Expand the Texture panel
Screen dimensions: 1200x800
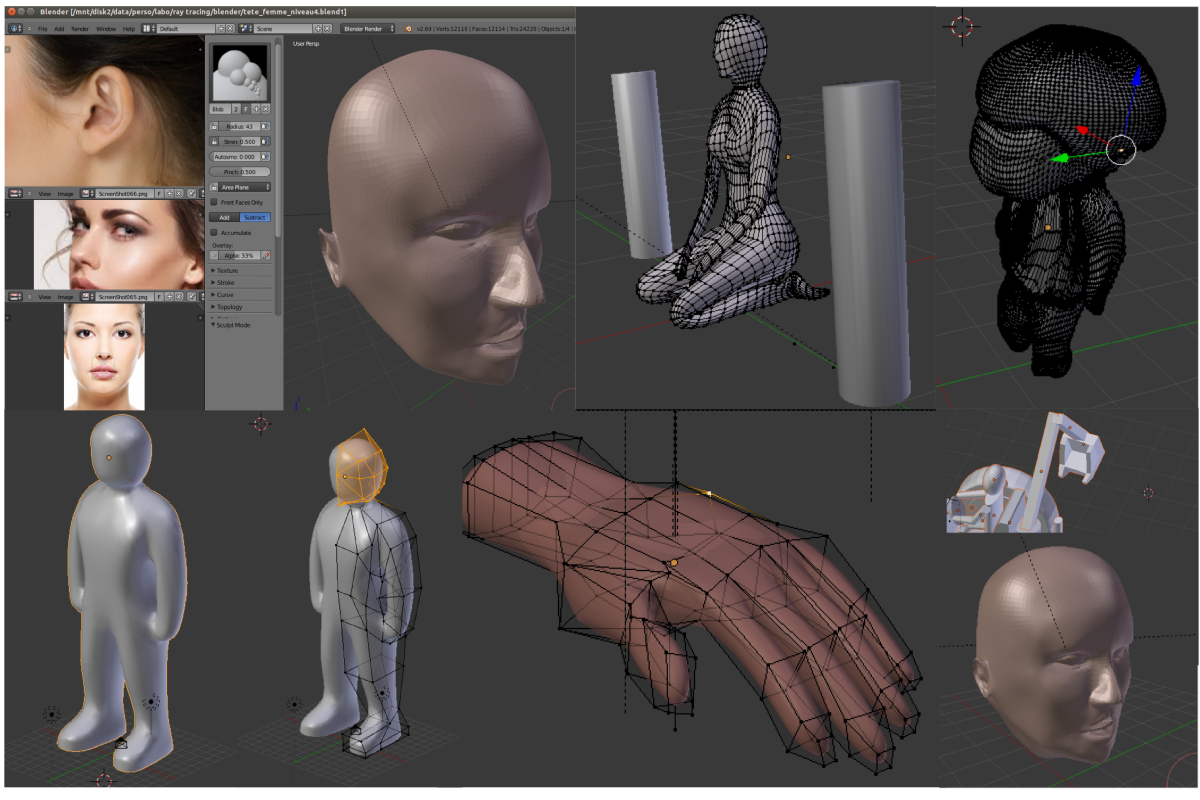coord(227,270)
